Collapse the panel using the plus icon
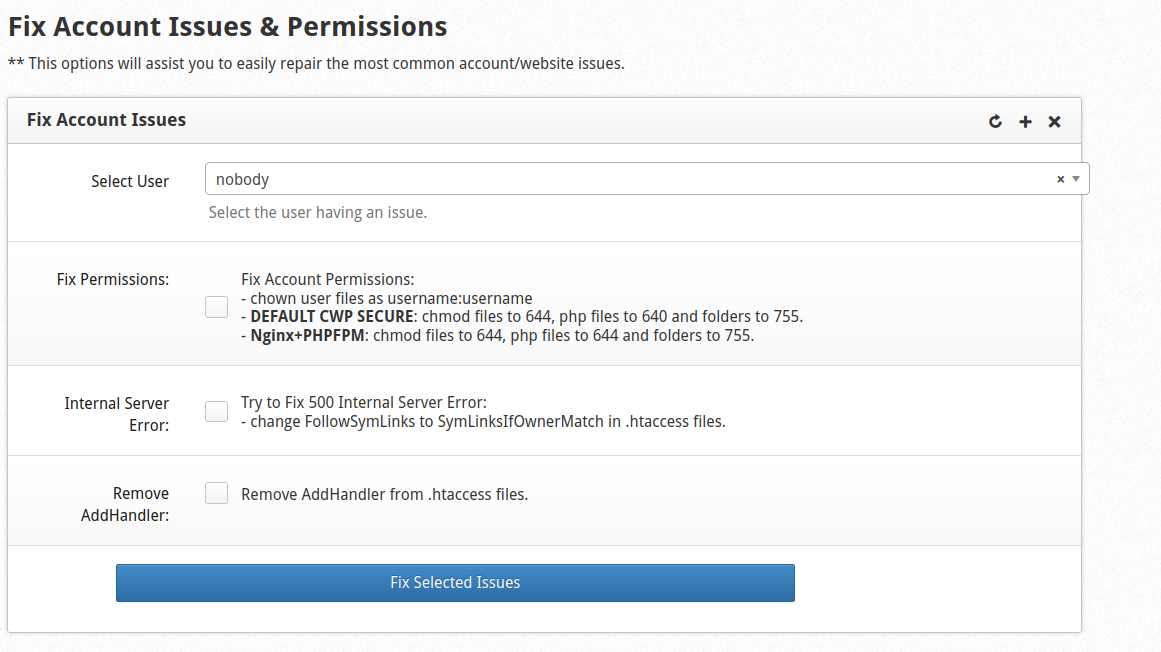1161x652 pixels. (1025, 121)
